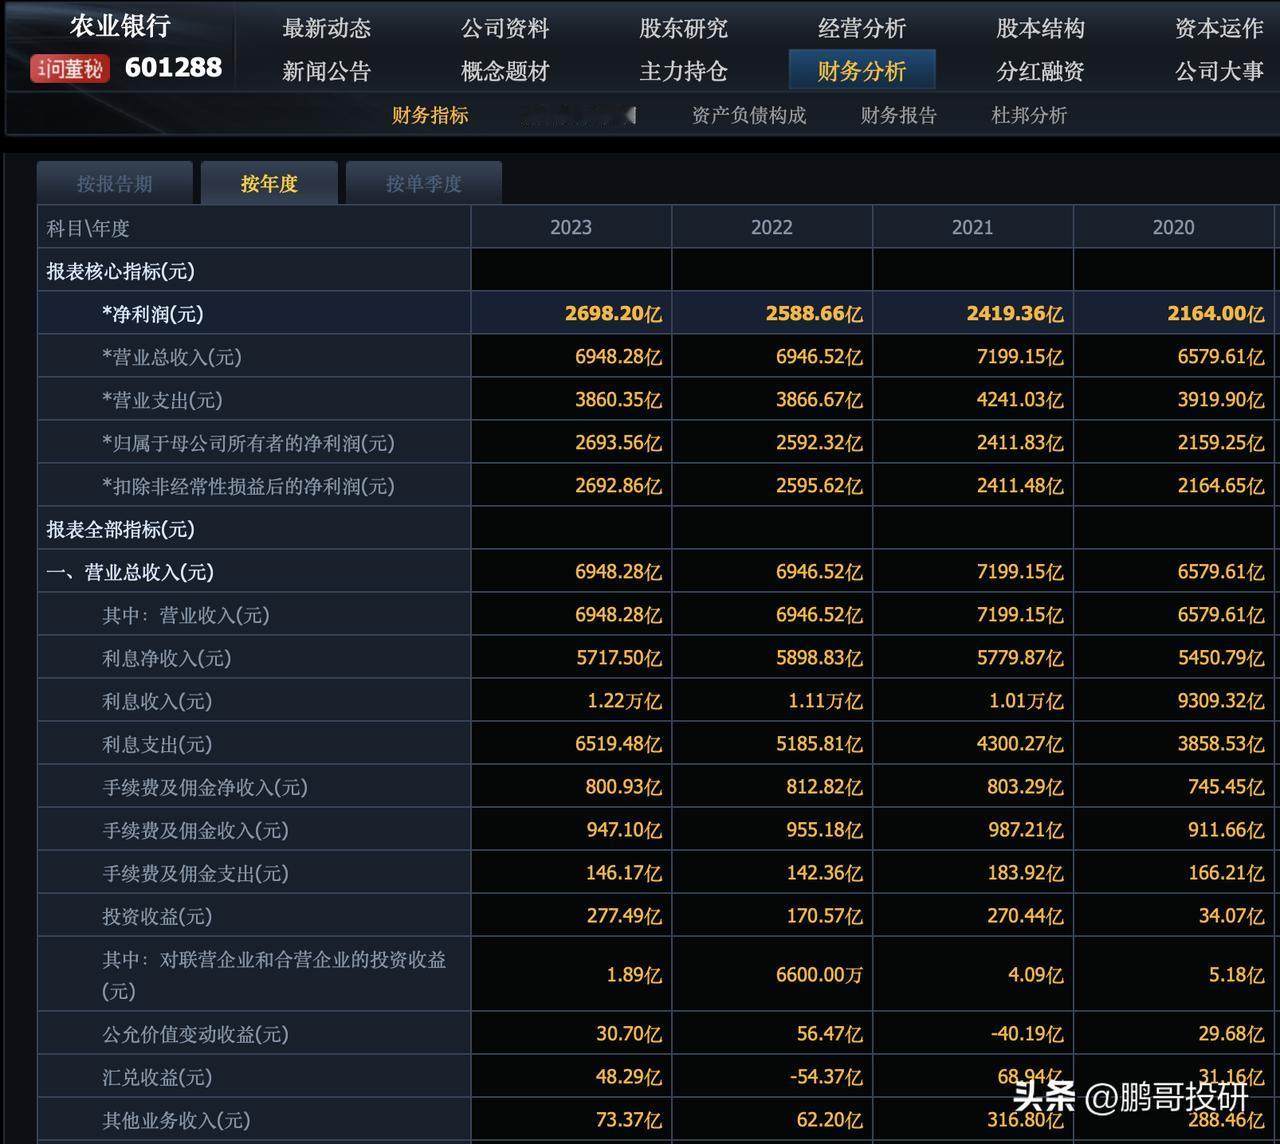Switch to the 按报告期 tab
This screenshot has height=1144, width=1280.
115,183
